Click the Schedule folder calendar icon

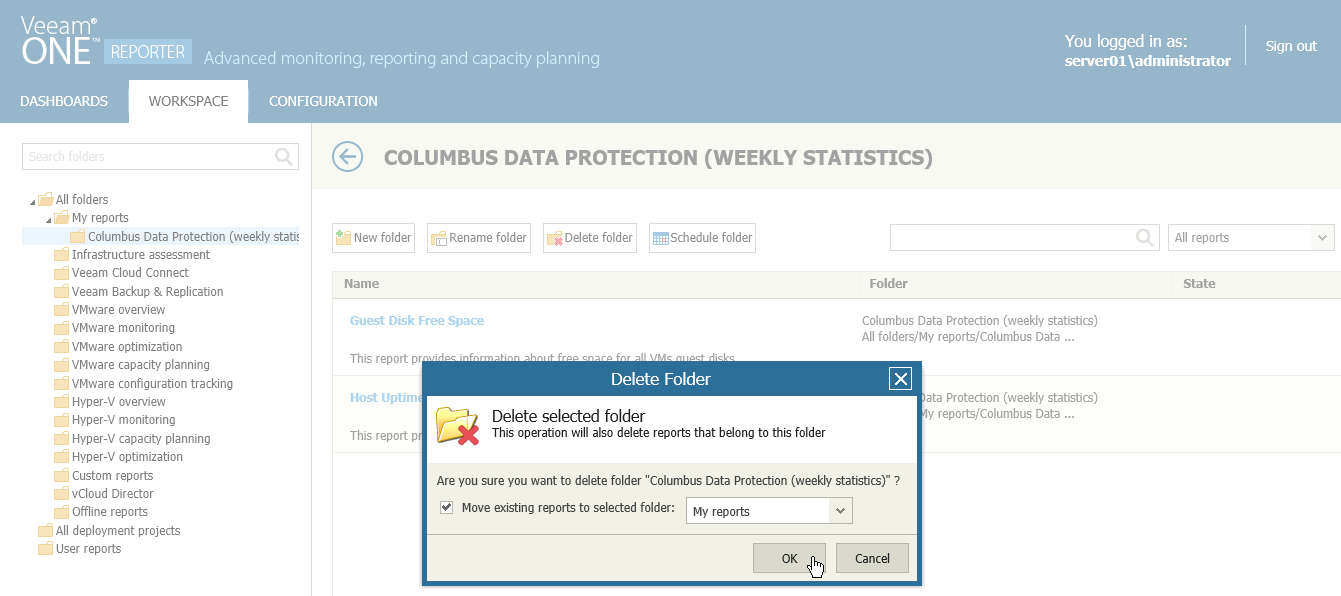click(x=660, y=238)
